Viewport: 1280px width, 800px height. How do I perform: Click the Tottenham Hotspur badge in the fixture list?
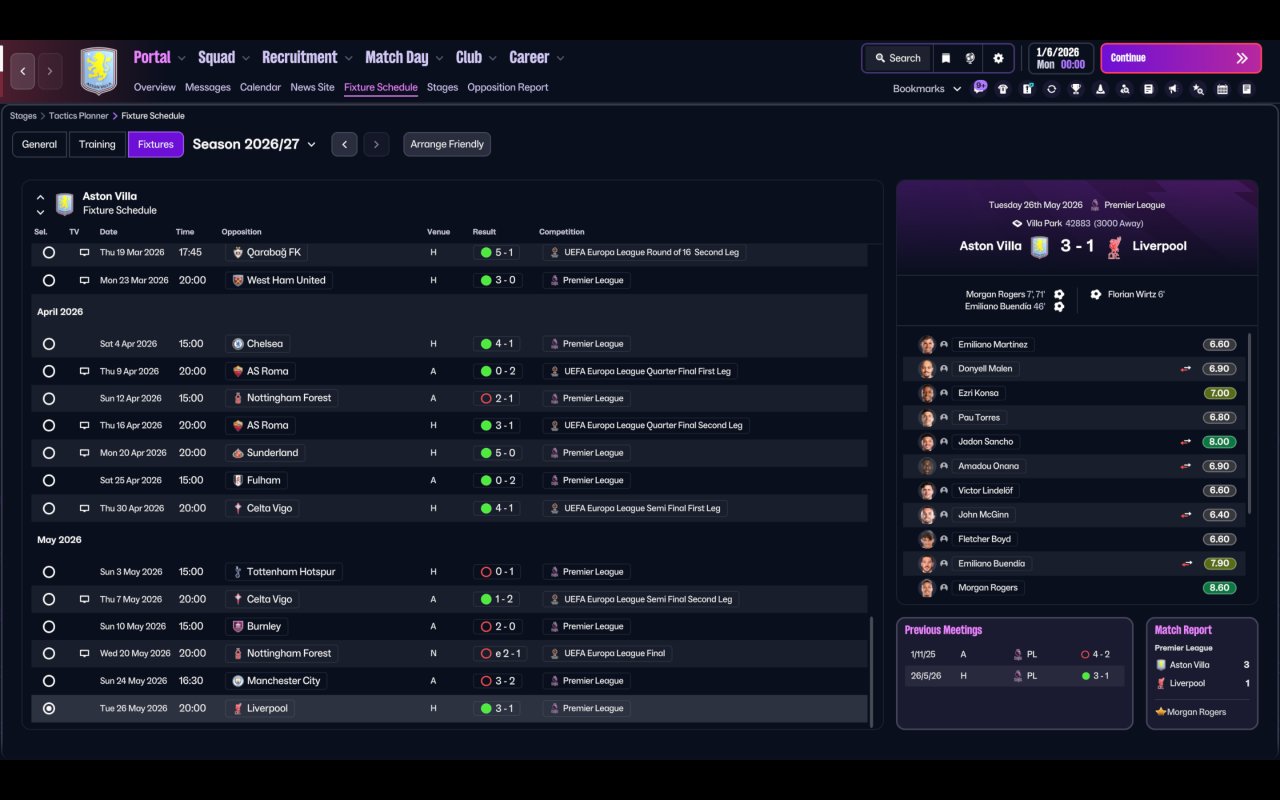pos(238,572)
